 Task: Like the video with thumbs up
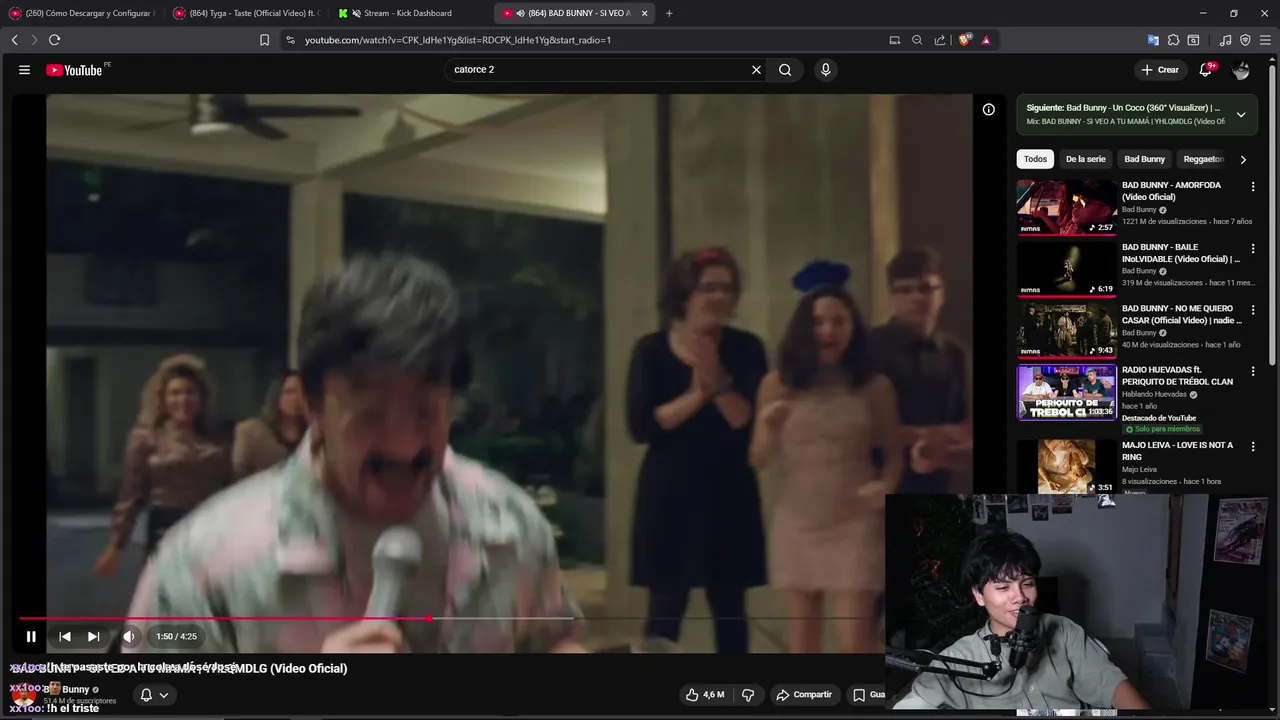pyautogui.click(x=704, y=694)
